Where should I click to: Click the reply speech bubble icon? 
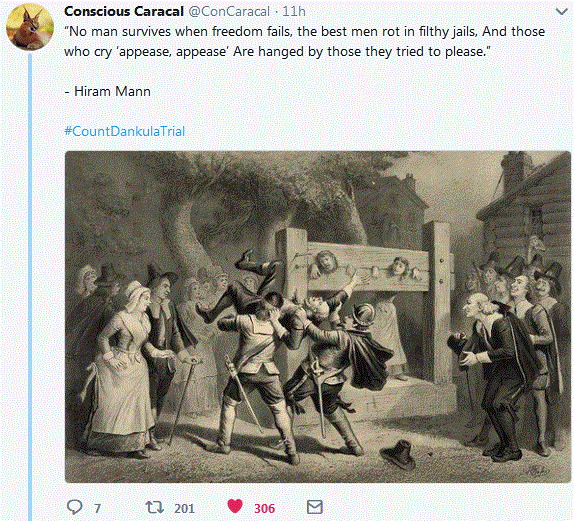75,507
